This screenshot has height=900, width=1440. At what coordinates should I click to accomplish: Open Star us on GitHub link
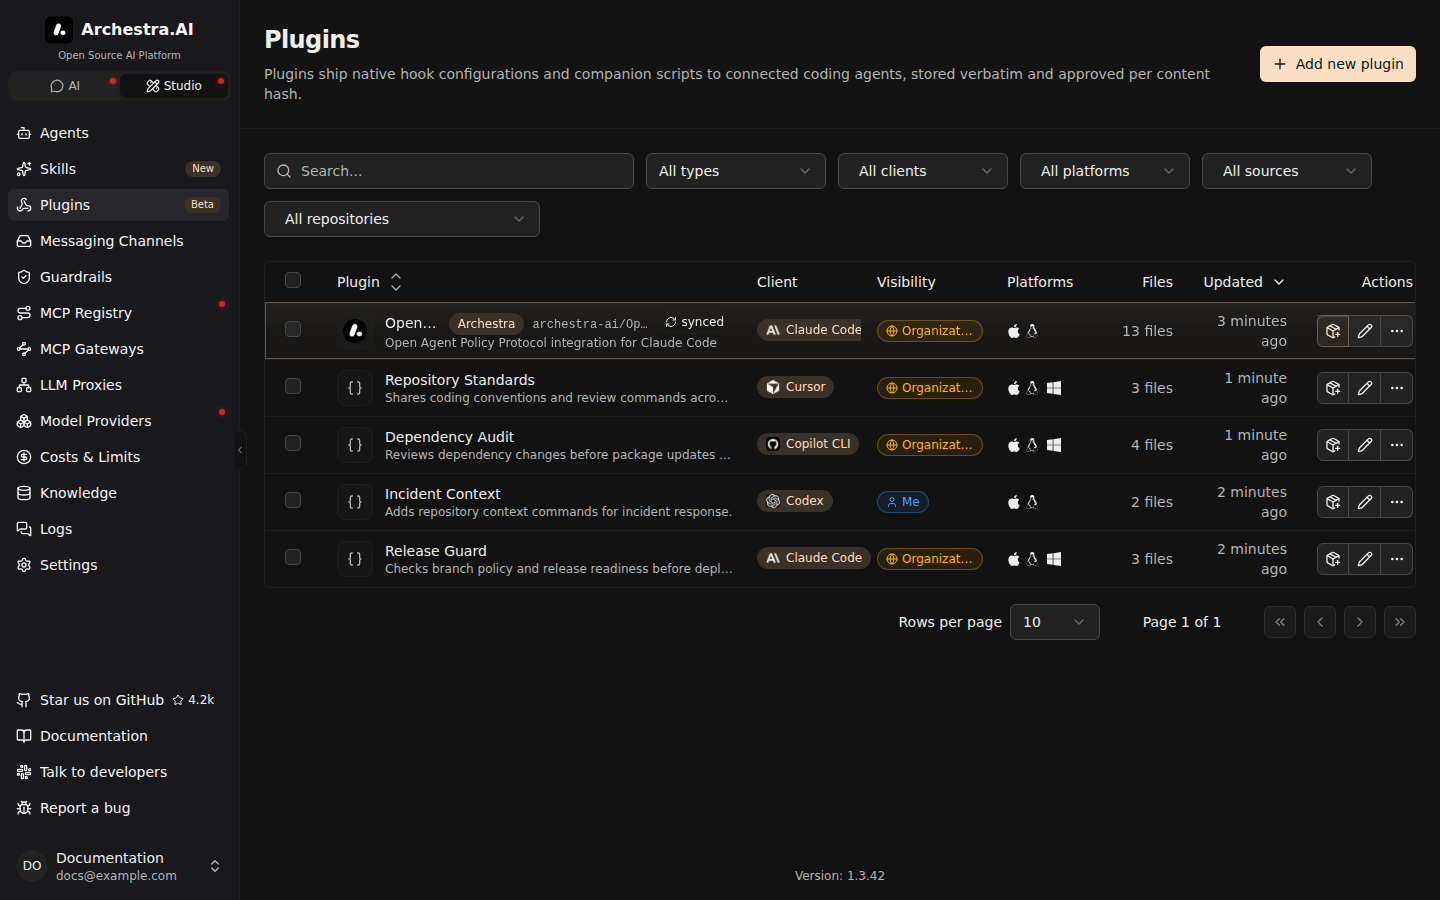point(118,700)
